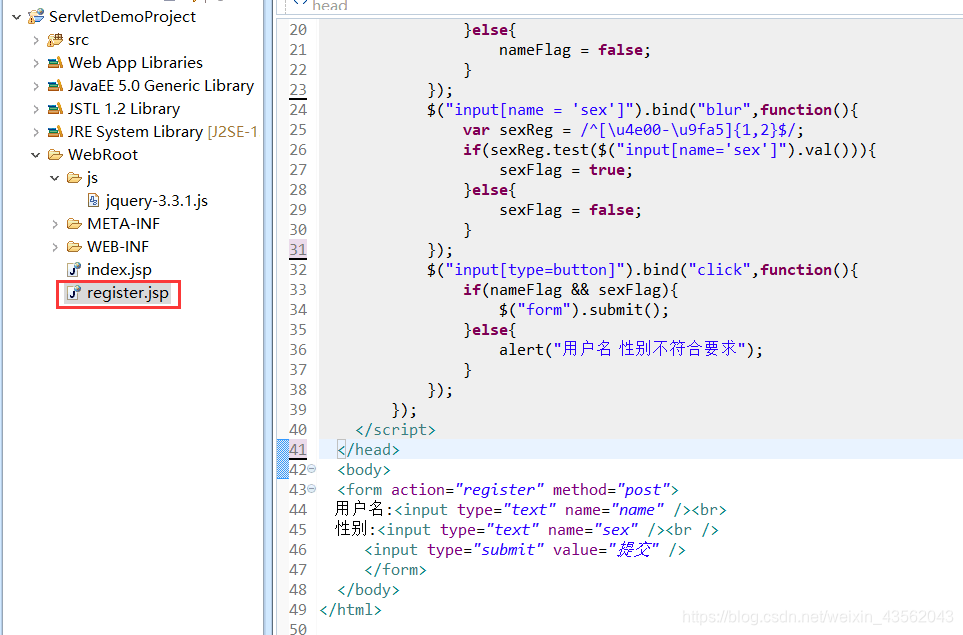Select the META-INF folder label
This screenshot has height=635, width=963.
coord(123,224)
